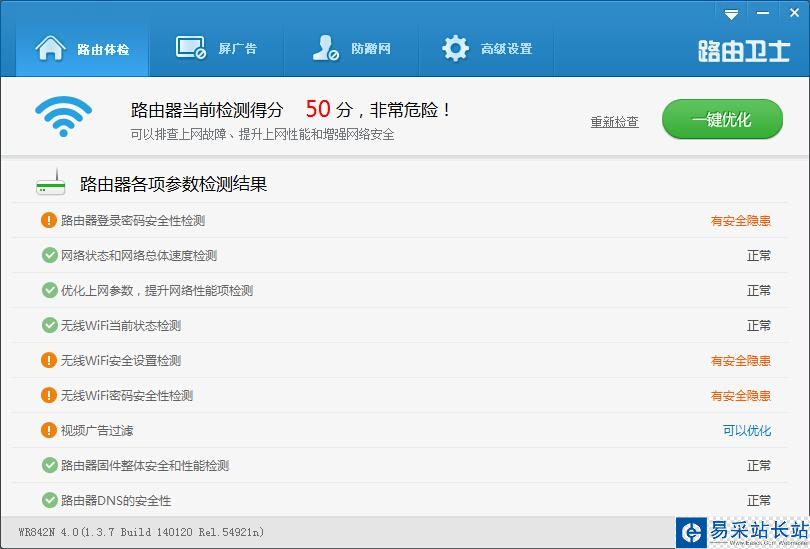This screenshot has width=810, height=549.
Task: Click warning icon for 无线WiFi密码安全性检测
Action: tap(49, 396)
